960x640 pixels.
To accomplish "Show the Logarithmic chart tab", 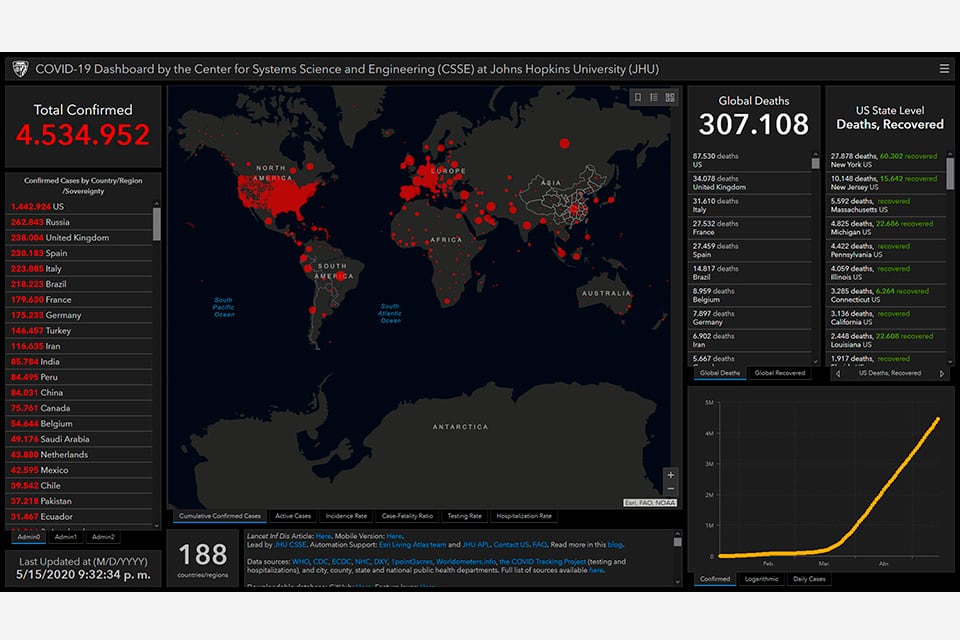I will 762,579.
